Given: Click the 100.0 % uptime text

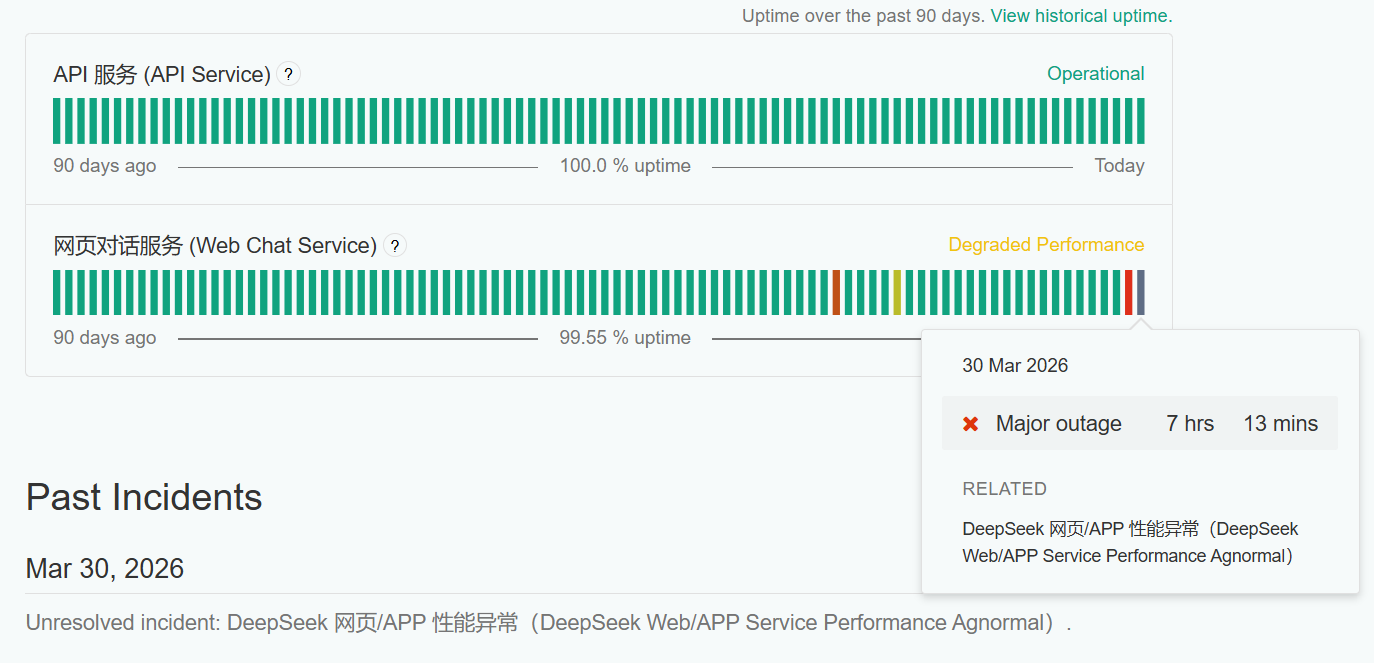Looking at the screenshot, I should [x=625, y=166].
